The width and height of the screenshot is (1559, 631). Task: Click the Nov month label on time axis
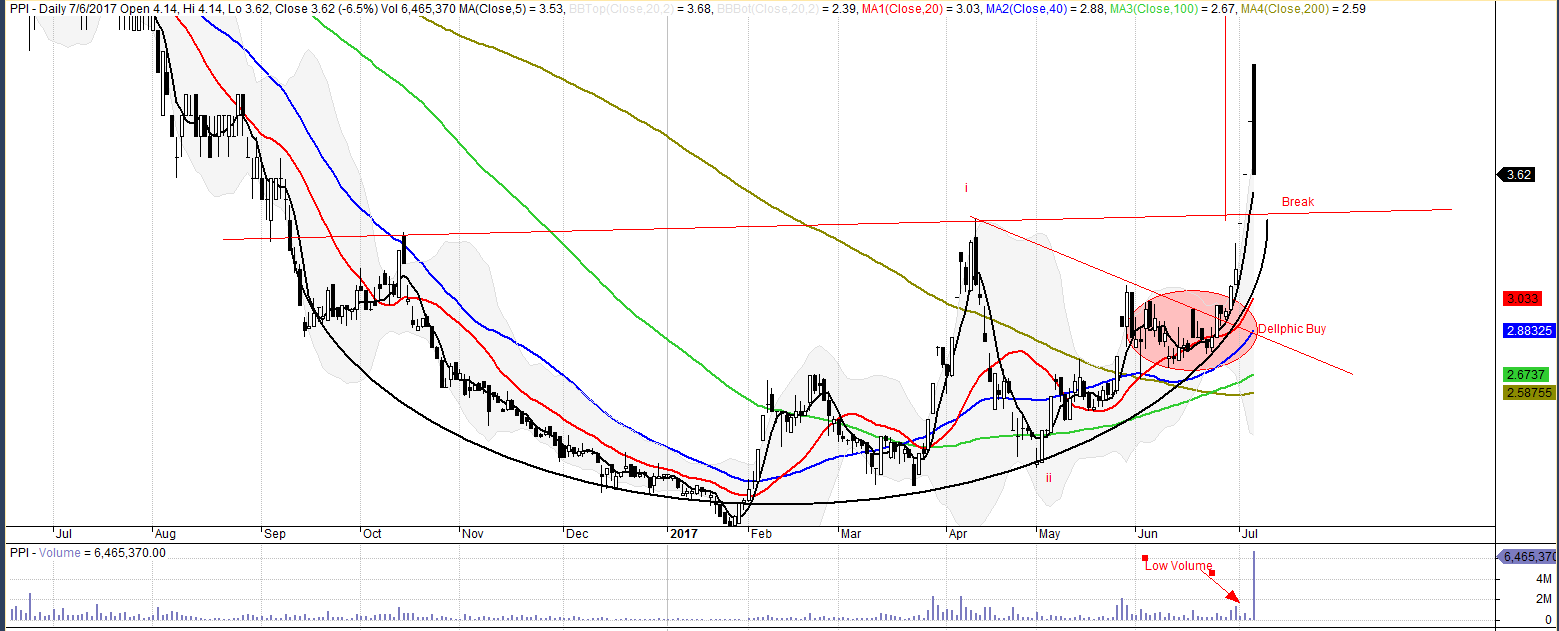(x=474, y=533)
